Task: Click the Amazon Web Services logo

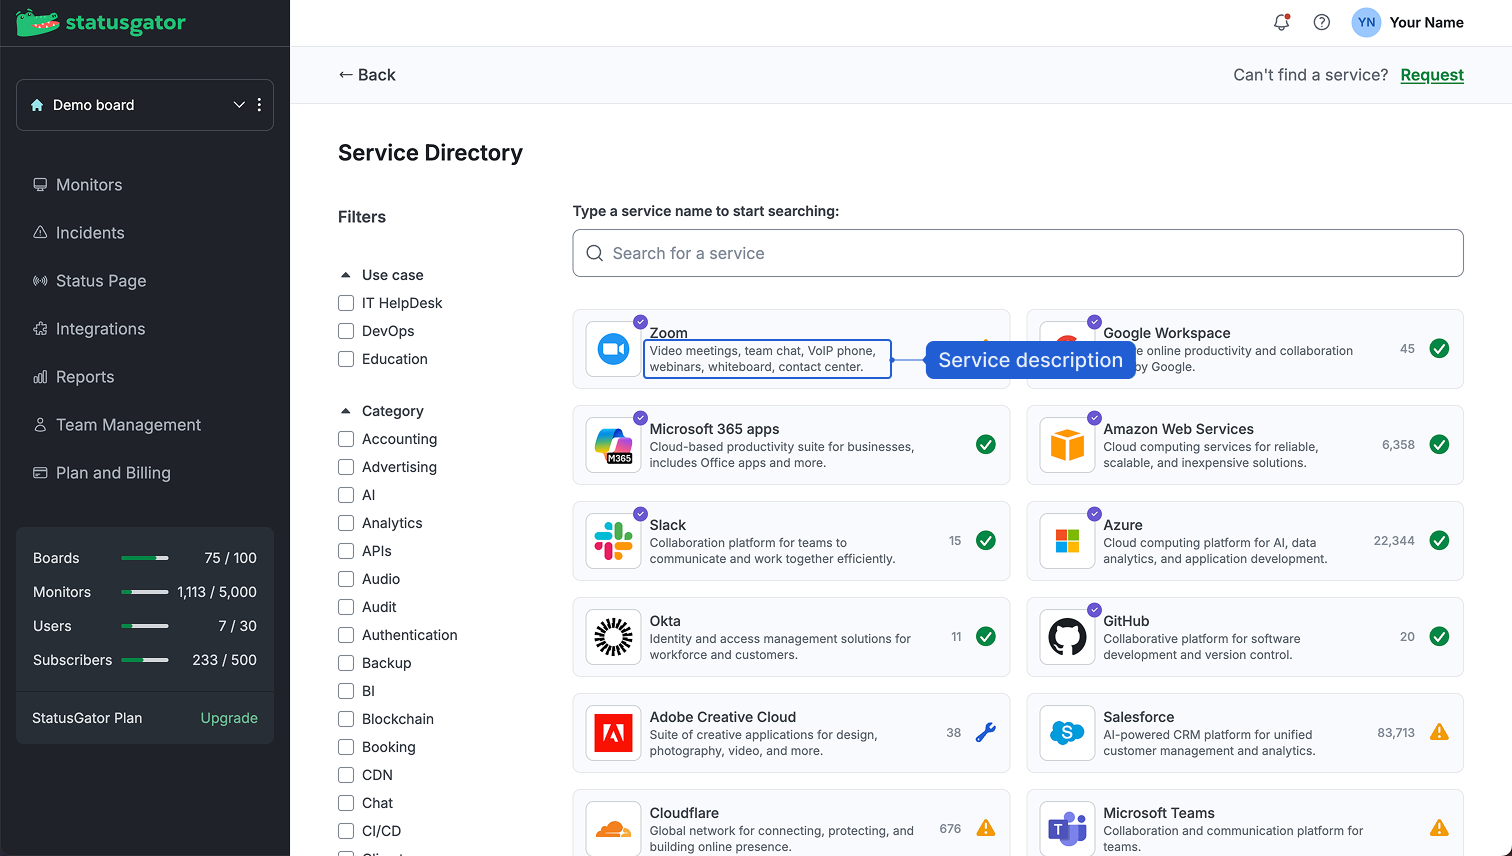Action: [x=1067, y=445]
